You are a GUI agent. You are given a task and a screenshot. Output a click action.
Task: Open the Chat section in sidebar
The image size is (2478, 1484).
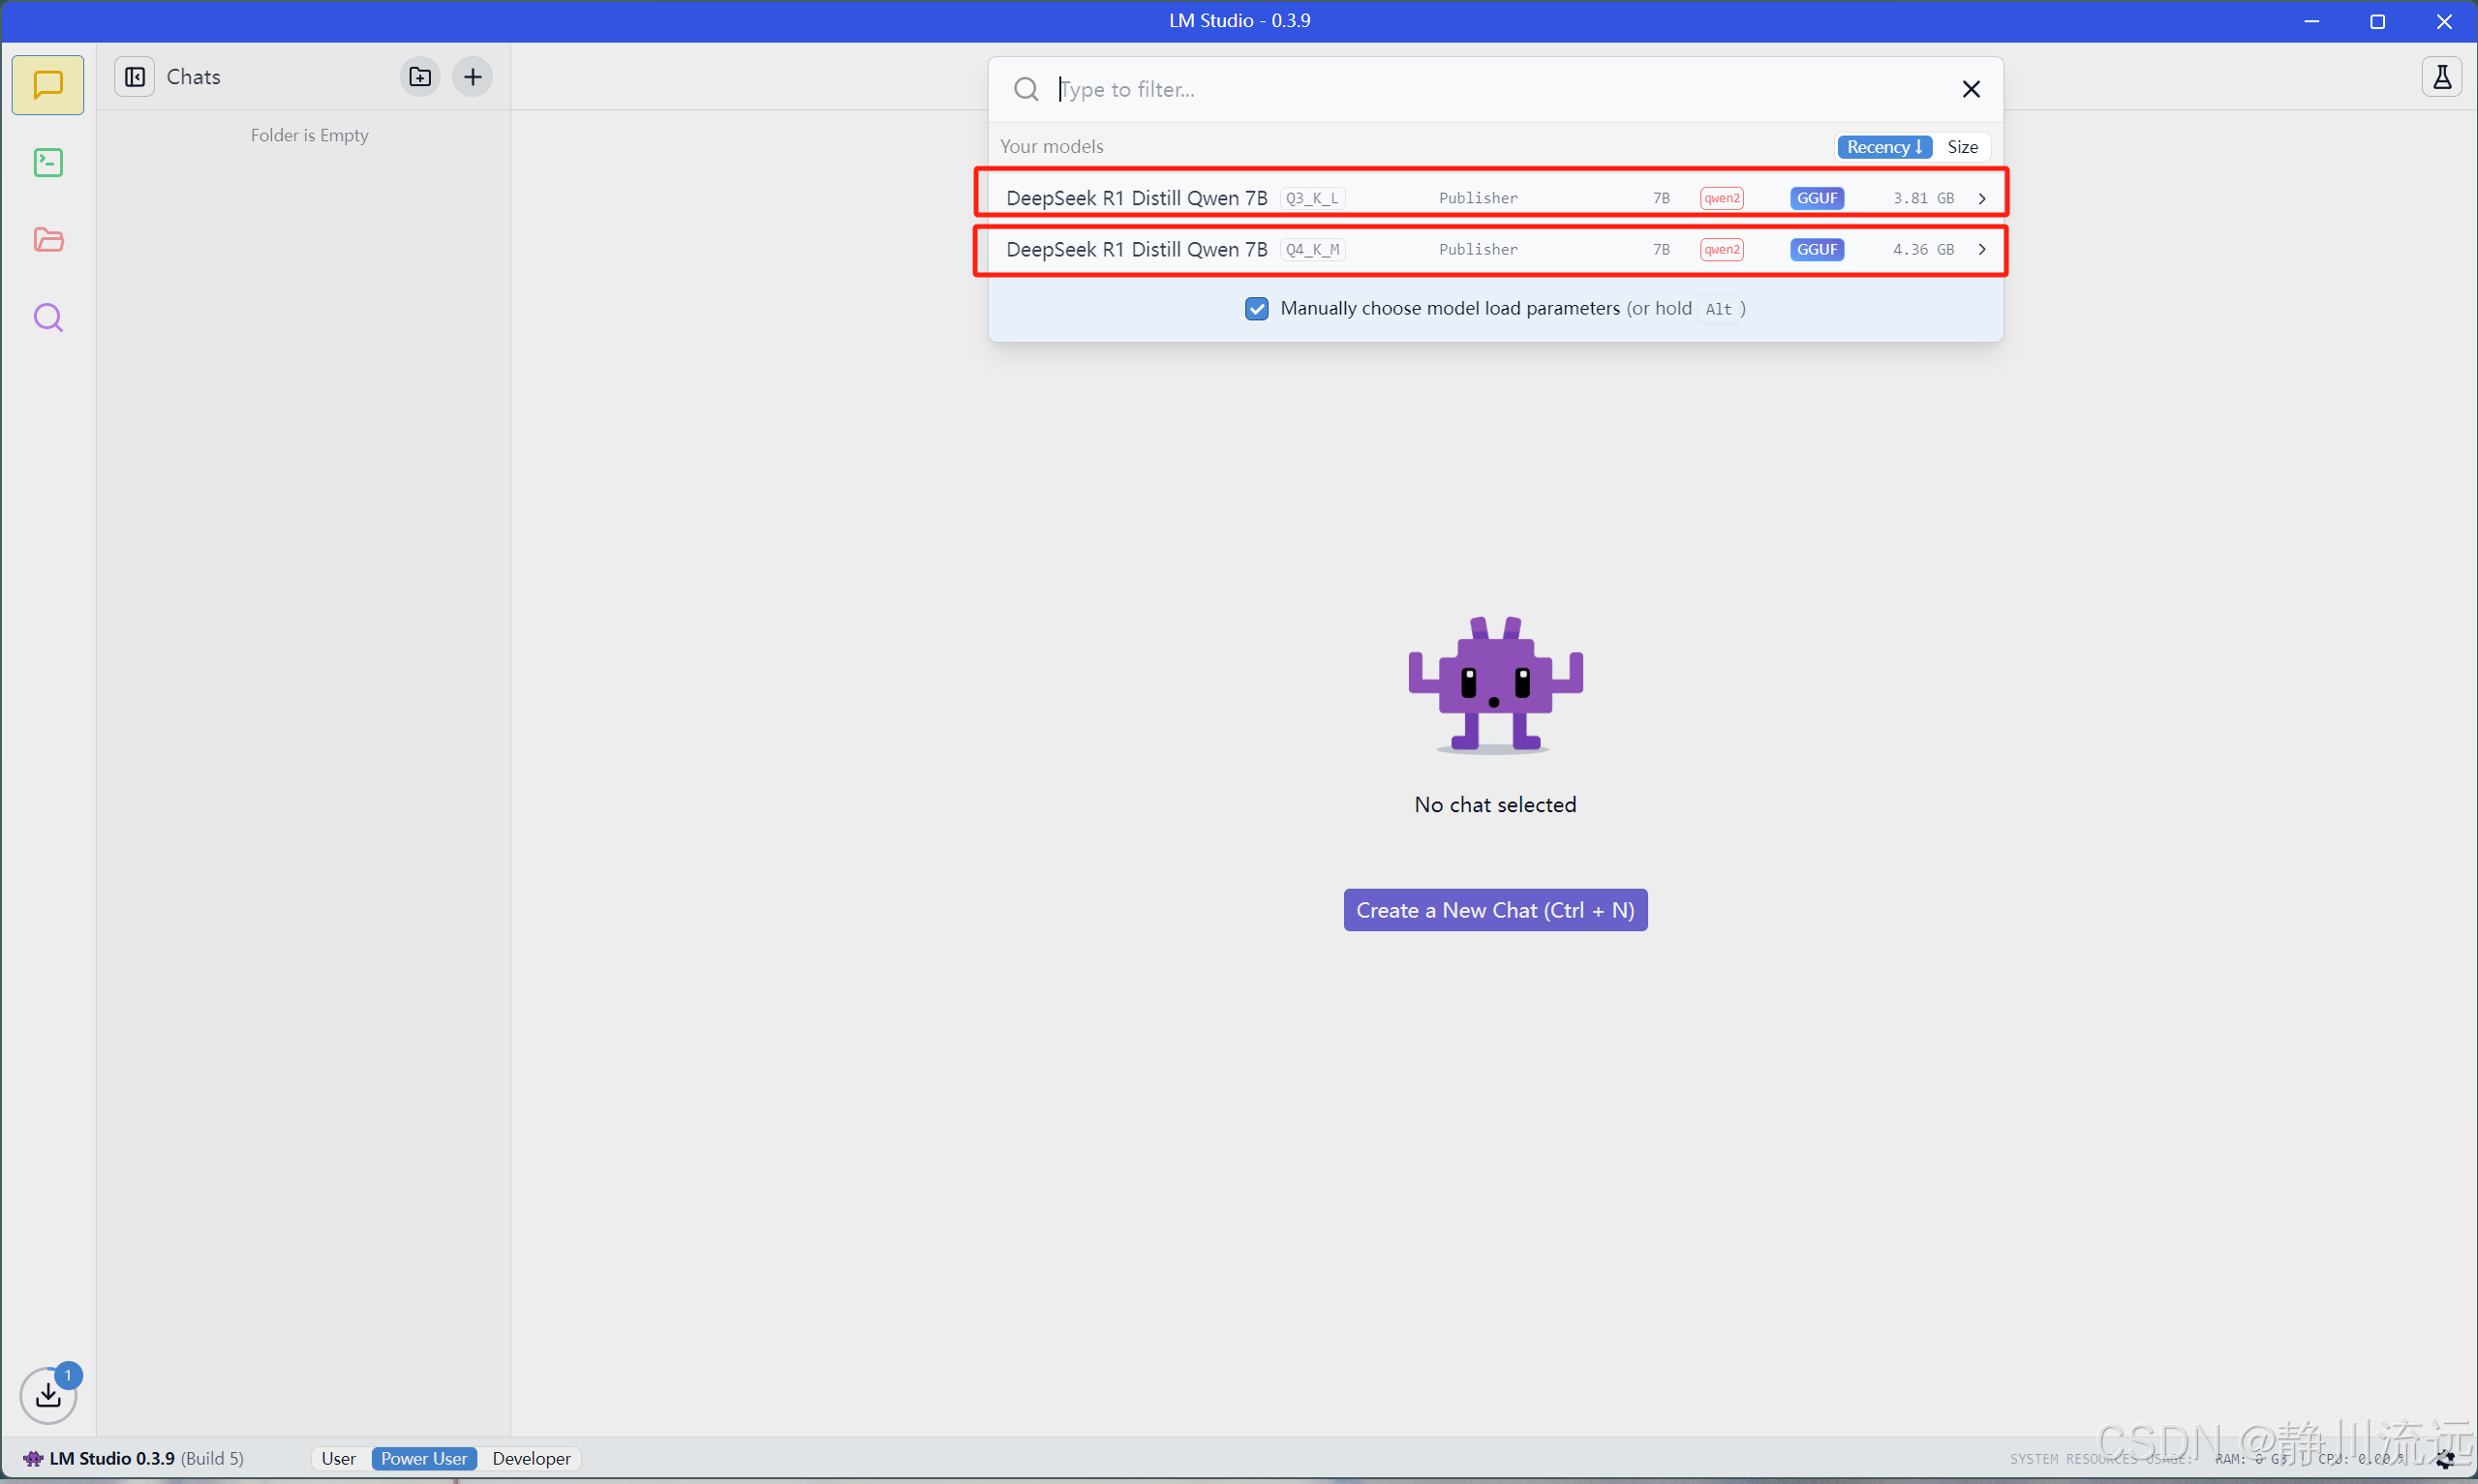[x=47, y=85]
